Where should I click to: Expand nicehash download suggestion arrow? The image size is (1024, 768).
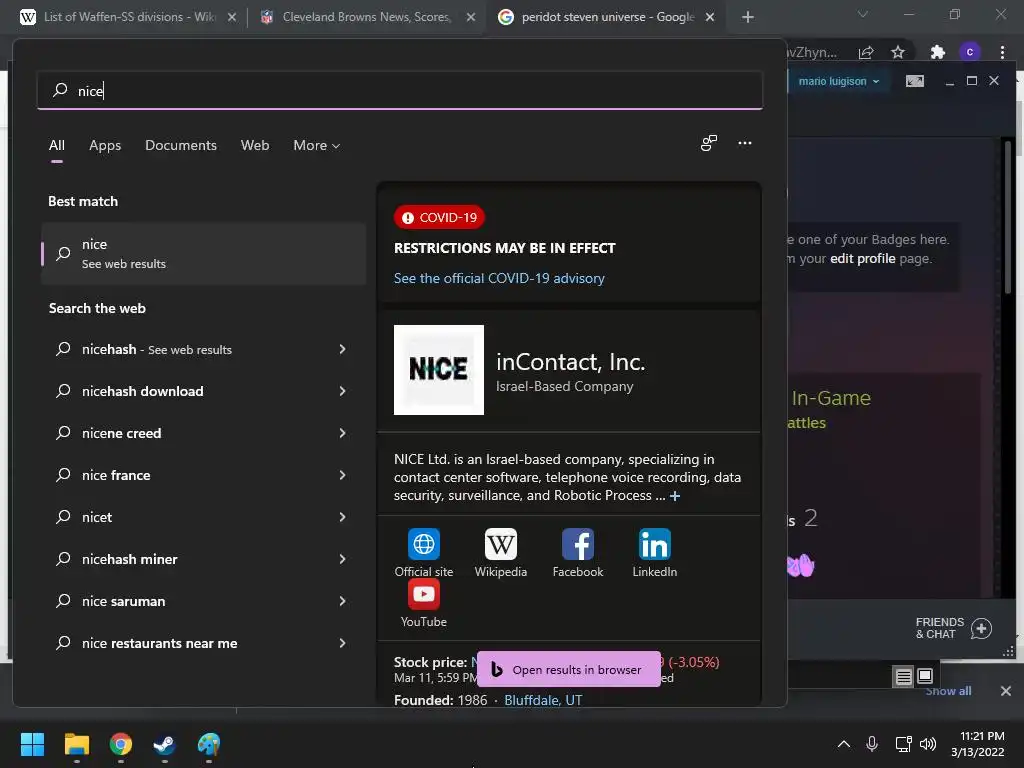pos(342,391)
